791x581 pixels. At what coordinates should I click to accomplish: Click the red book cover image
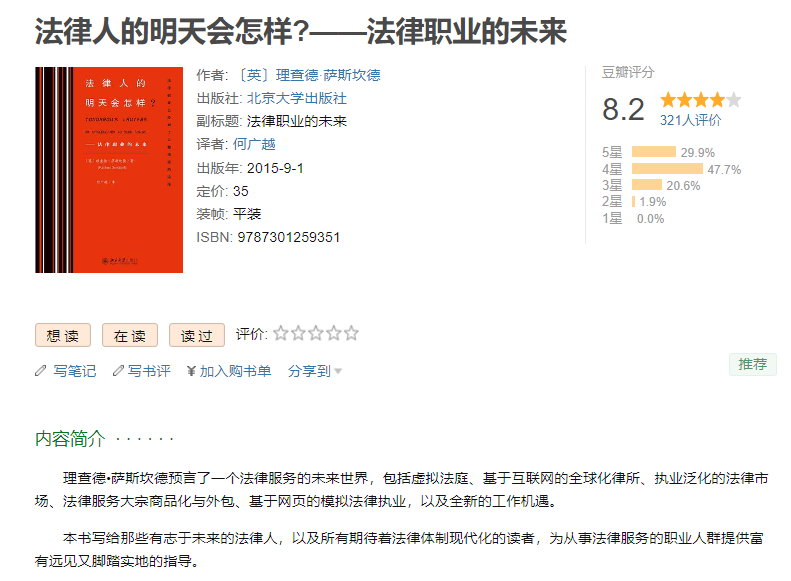pos(109,170)
